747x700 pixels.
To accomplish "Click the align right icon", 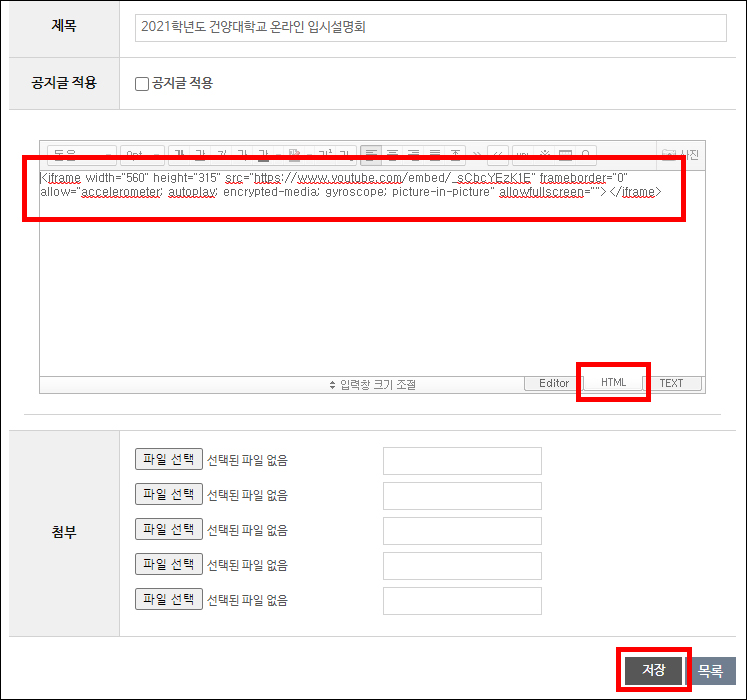I will [414, 155].
